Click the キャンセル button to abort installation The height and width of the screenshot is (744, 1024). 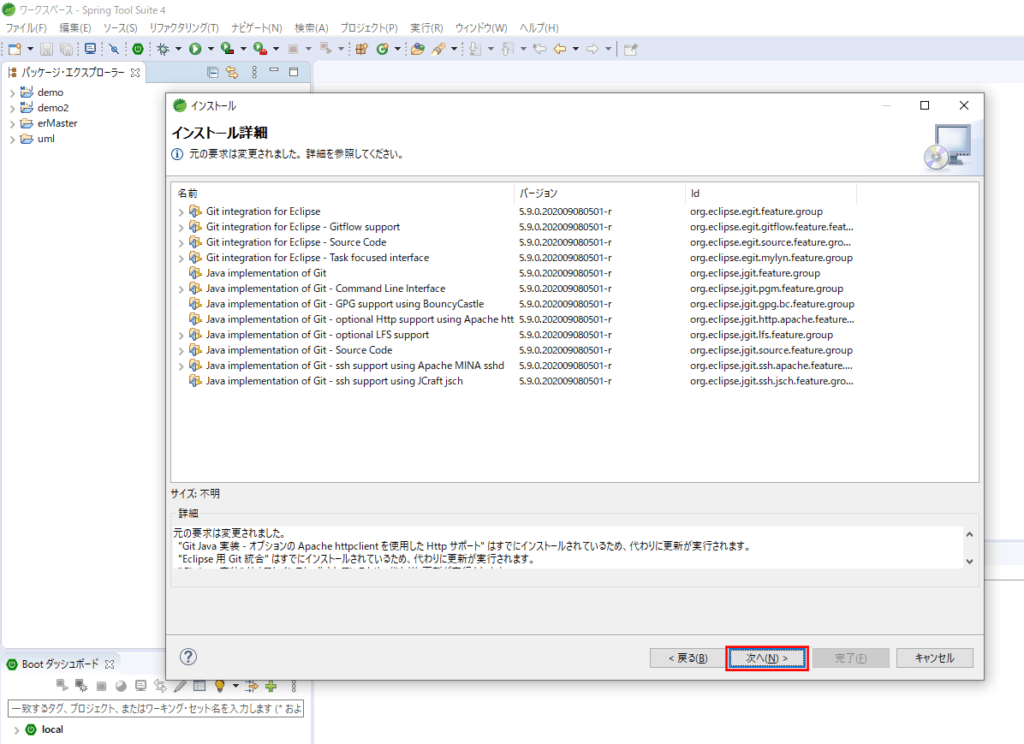934,657
